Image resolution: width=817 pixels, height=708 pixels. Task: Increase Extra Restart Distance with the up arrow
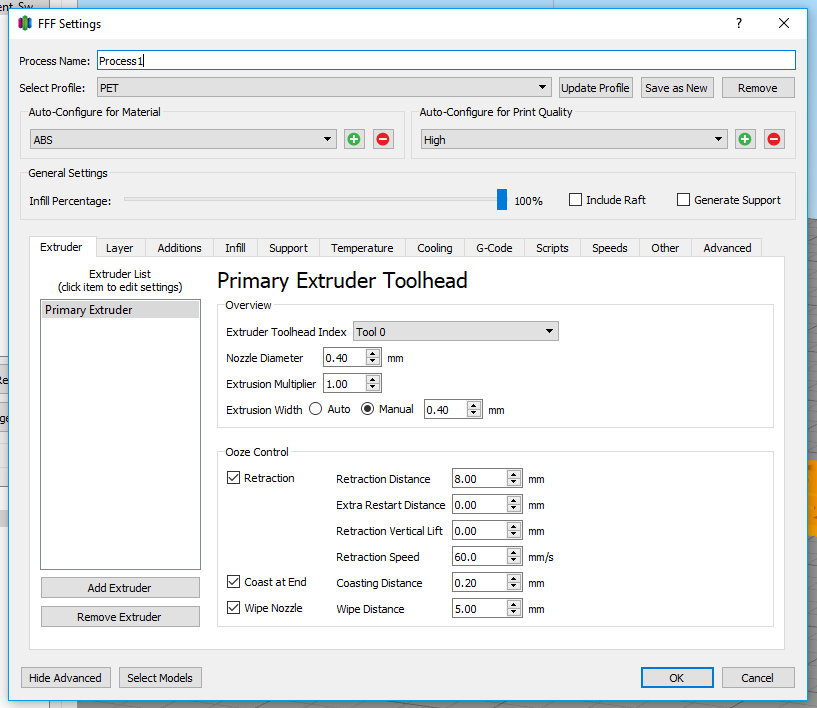tap(514, 501)
